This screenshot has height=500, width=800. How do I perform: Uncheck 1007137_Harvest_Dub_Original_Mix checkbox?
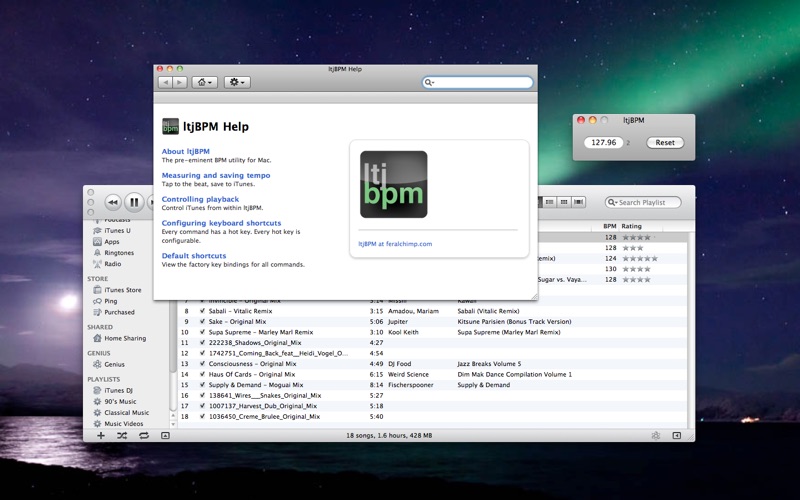(203, 406)
